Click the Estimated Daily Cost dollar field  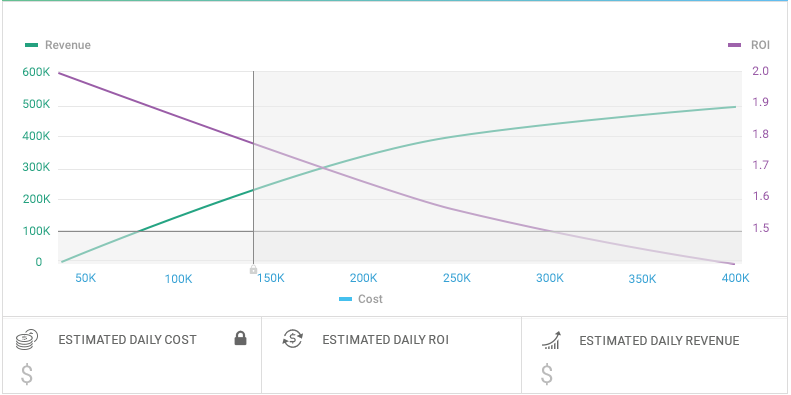pos(27,374)
